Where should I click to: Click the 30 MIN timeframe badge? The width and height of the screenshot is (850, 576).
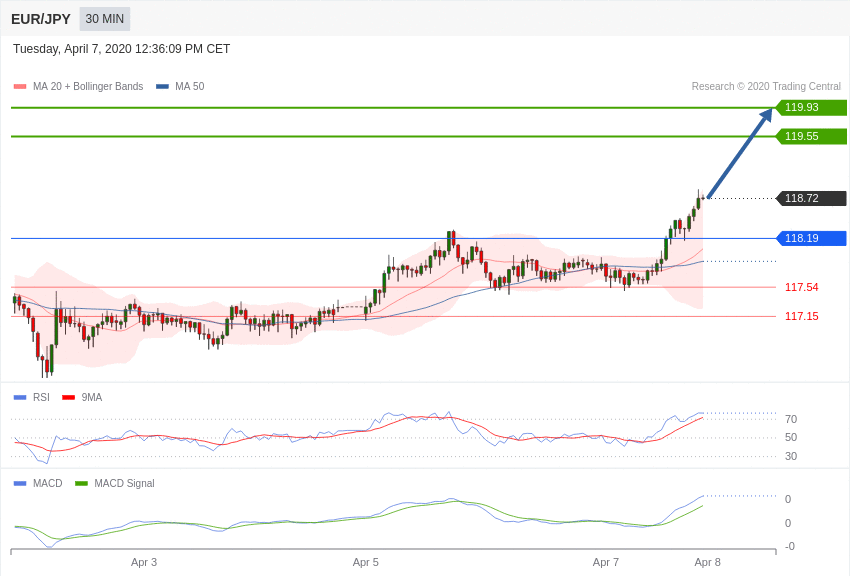pyautogui.click(x=105, y=19)
